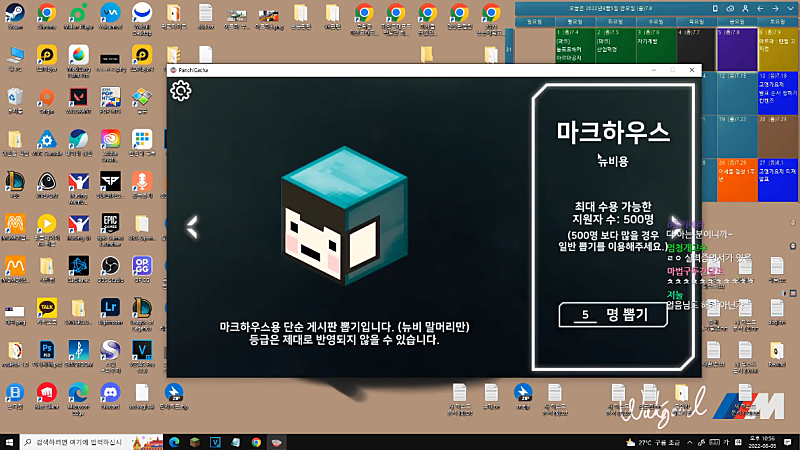Open the Riot Client desktop shortcut
The image size is (800, 450).
click(x=46, y=396)
